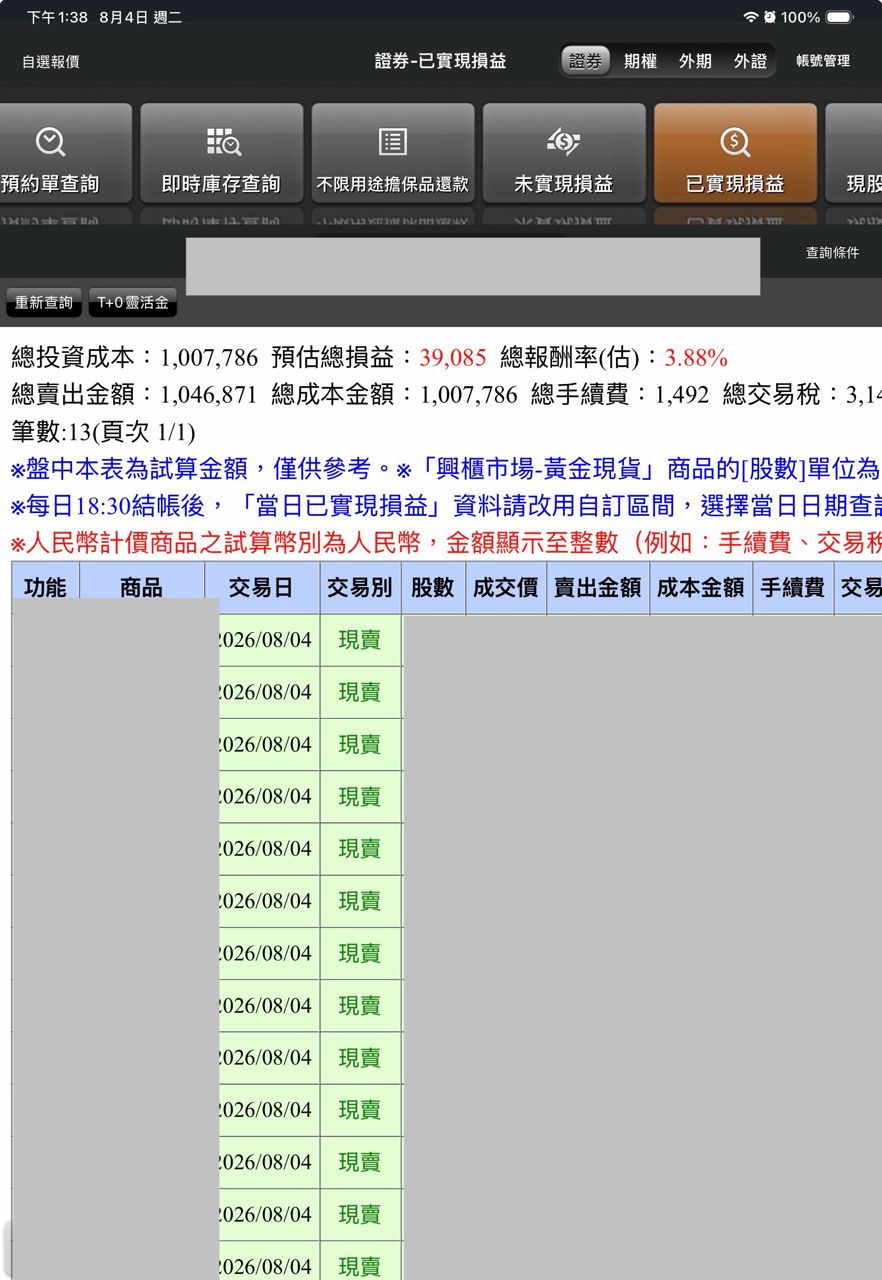Switch to 外證 tab
This screenshot has width=882, height=1280.
(750, 61)
